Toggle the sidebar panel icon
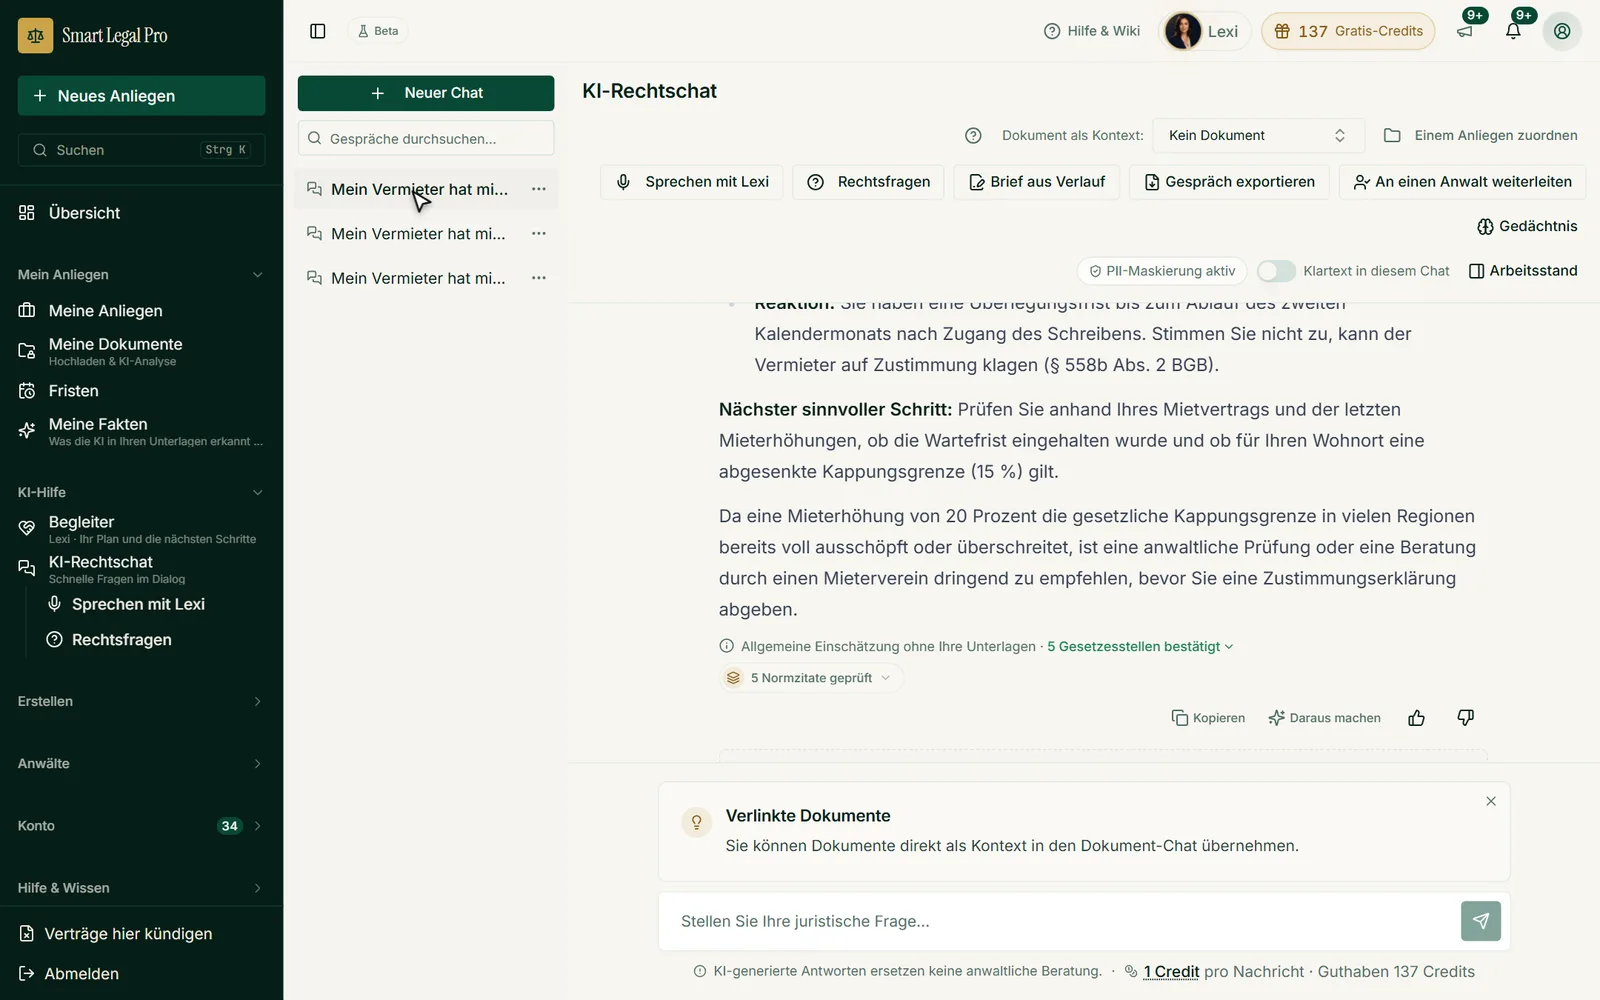 click(x=318, y=31)
